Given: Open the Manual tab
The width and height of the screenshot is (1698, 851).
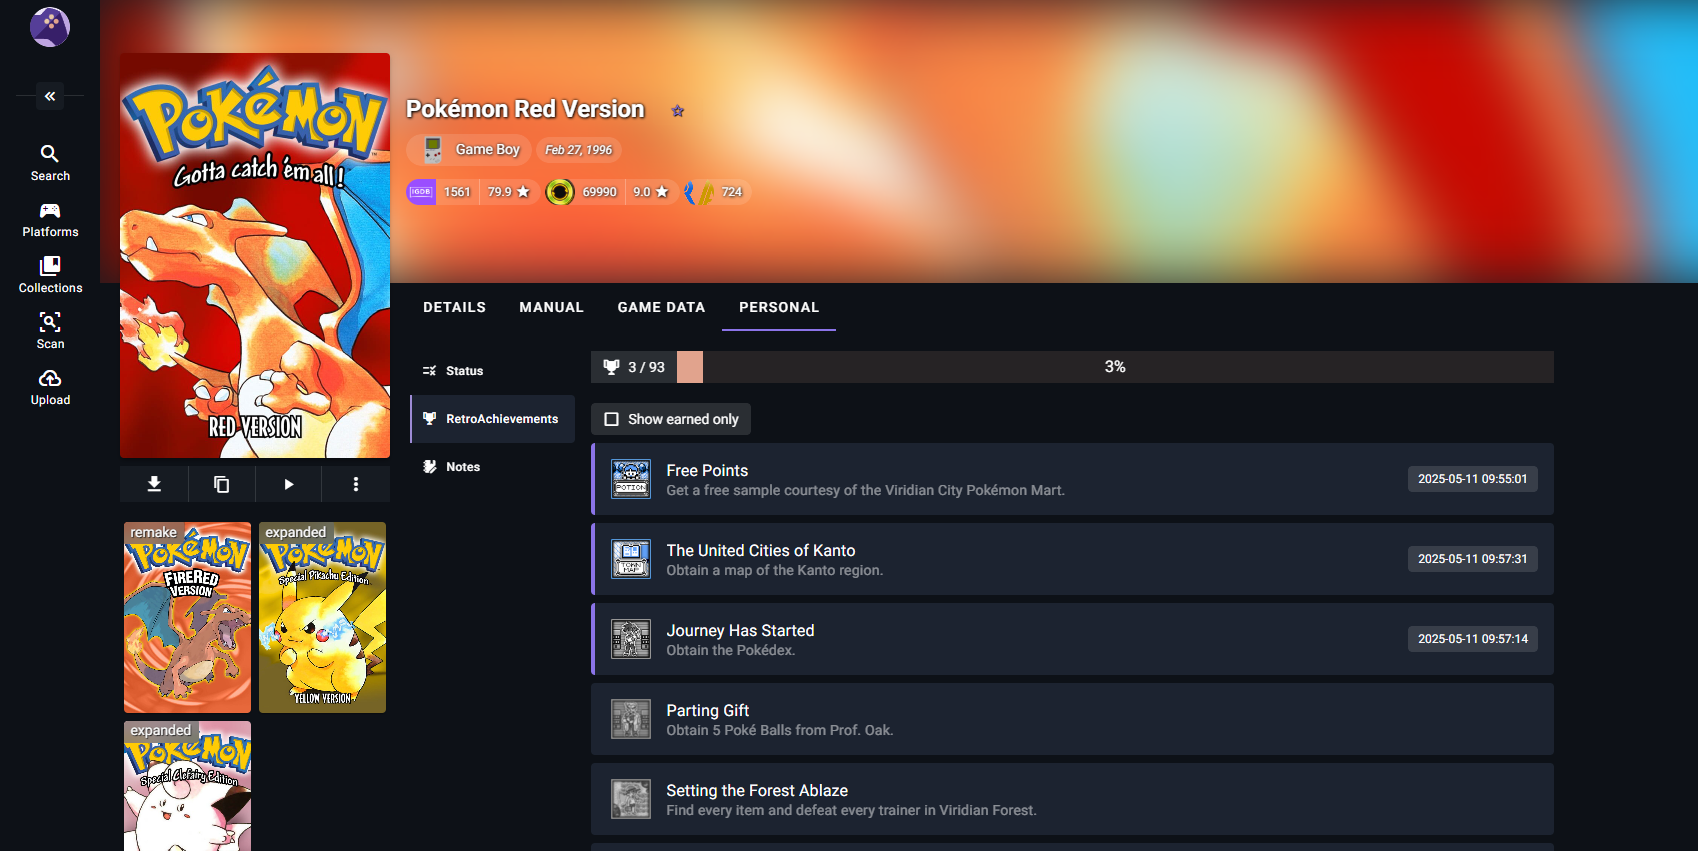Looking at the screenshot, I should (x=551, y=307).
